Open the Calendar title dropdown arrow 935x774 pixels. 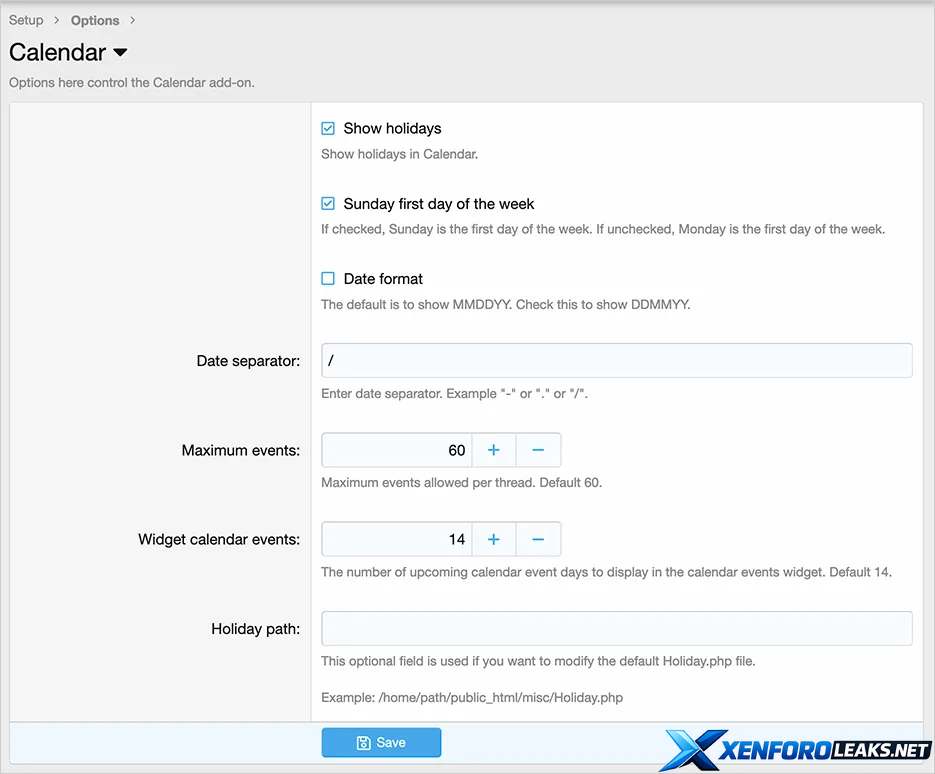point(120,52)
